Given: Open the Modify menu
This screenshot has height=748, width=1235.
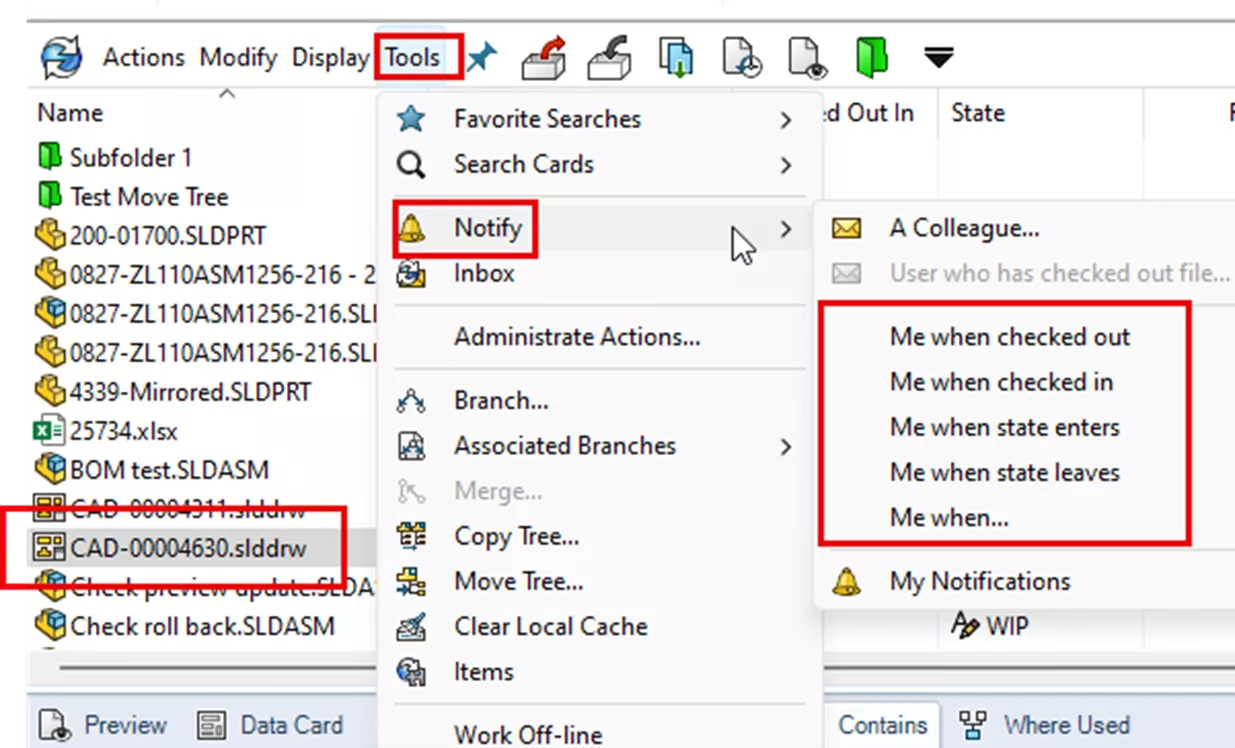Looking at the screenshot, I should coord(238,58).
